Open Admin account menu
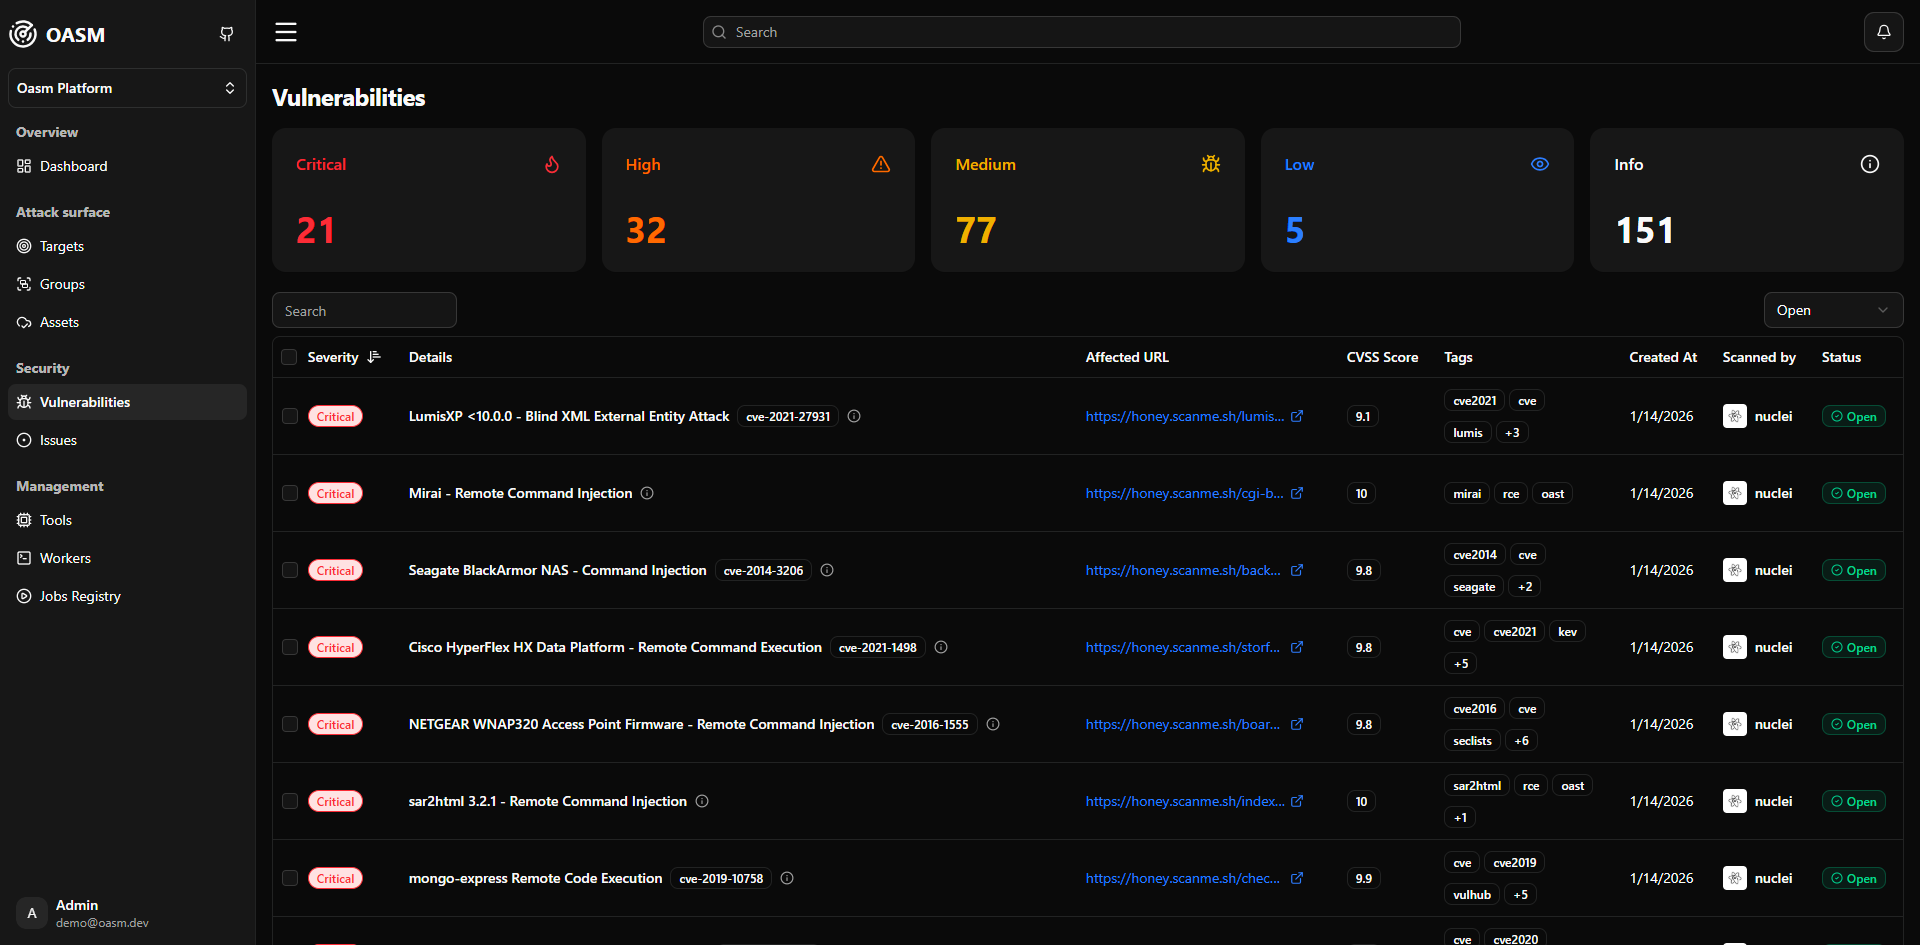The width and height of the screenshot is (1920, 945). 127,913
